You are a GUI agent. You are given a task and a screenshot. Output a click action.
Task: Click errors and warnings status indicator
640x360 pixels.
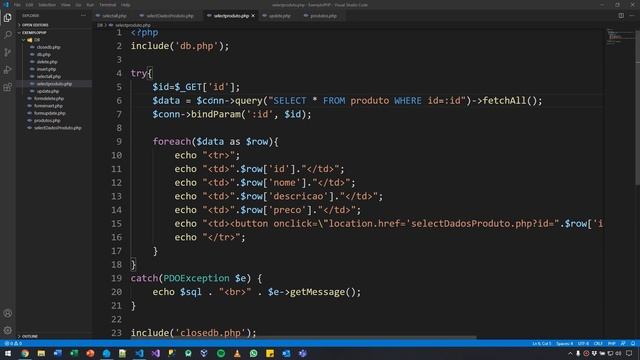(x=13, y=344)
